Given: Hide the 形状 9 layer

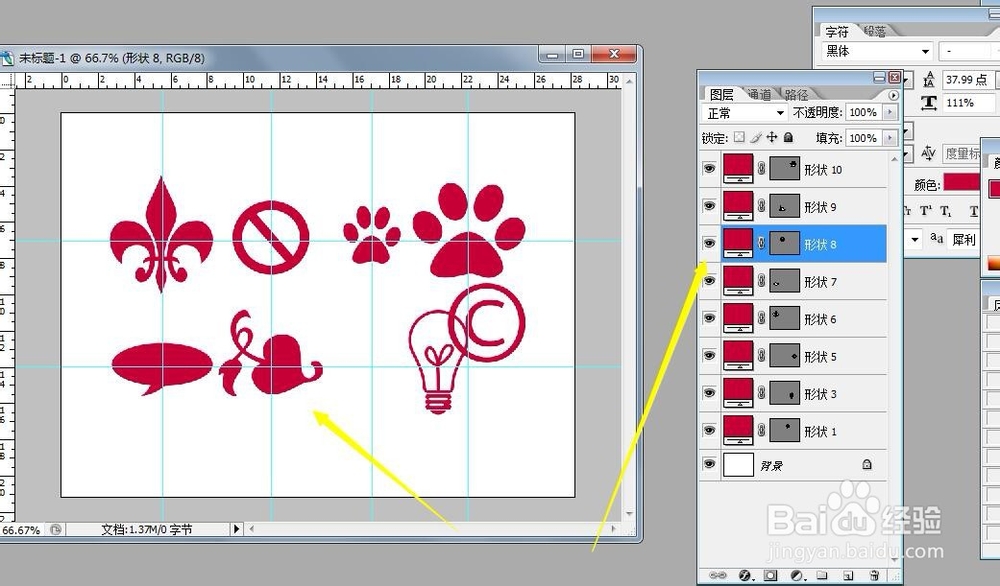Looking at the screenshot, I should pyautogui.click(x=709, y=206).
